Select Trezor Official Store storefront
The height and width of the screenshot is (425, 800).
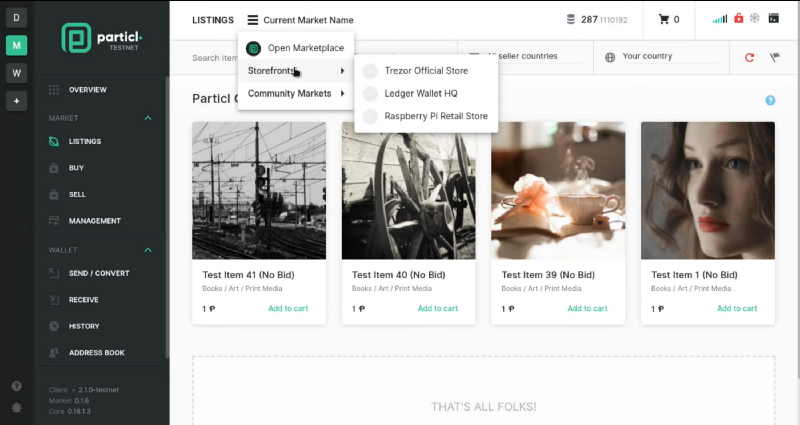point(426,71)
